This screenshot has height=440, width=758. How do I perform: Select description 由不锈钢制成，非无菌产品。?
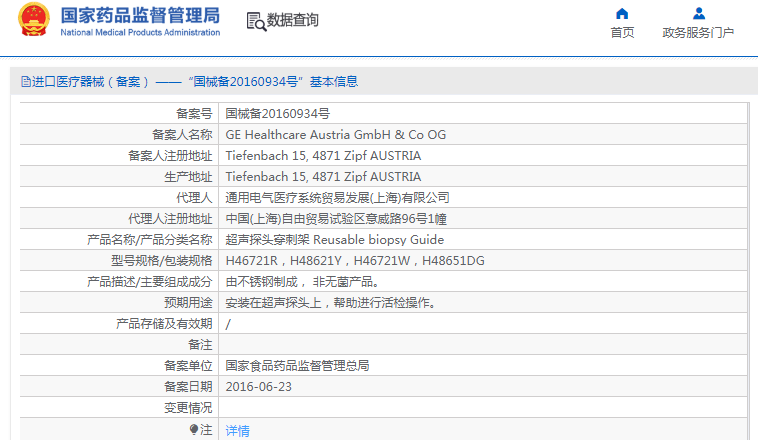[x=303, y=282]
